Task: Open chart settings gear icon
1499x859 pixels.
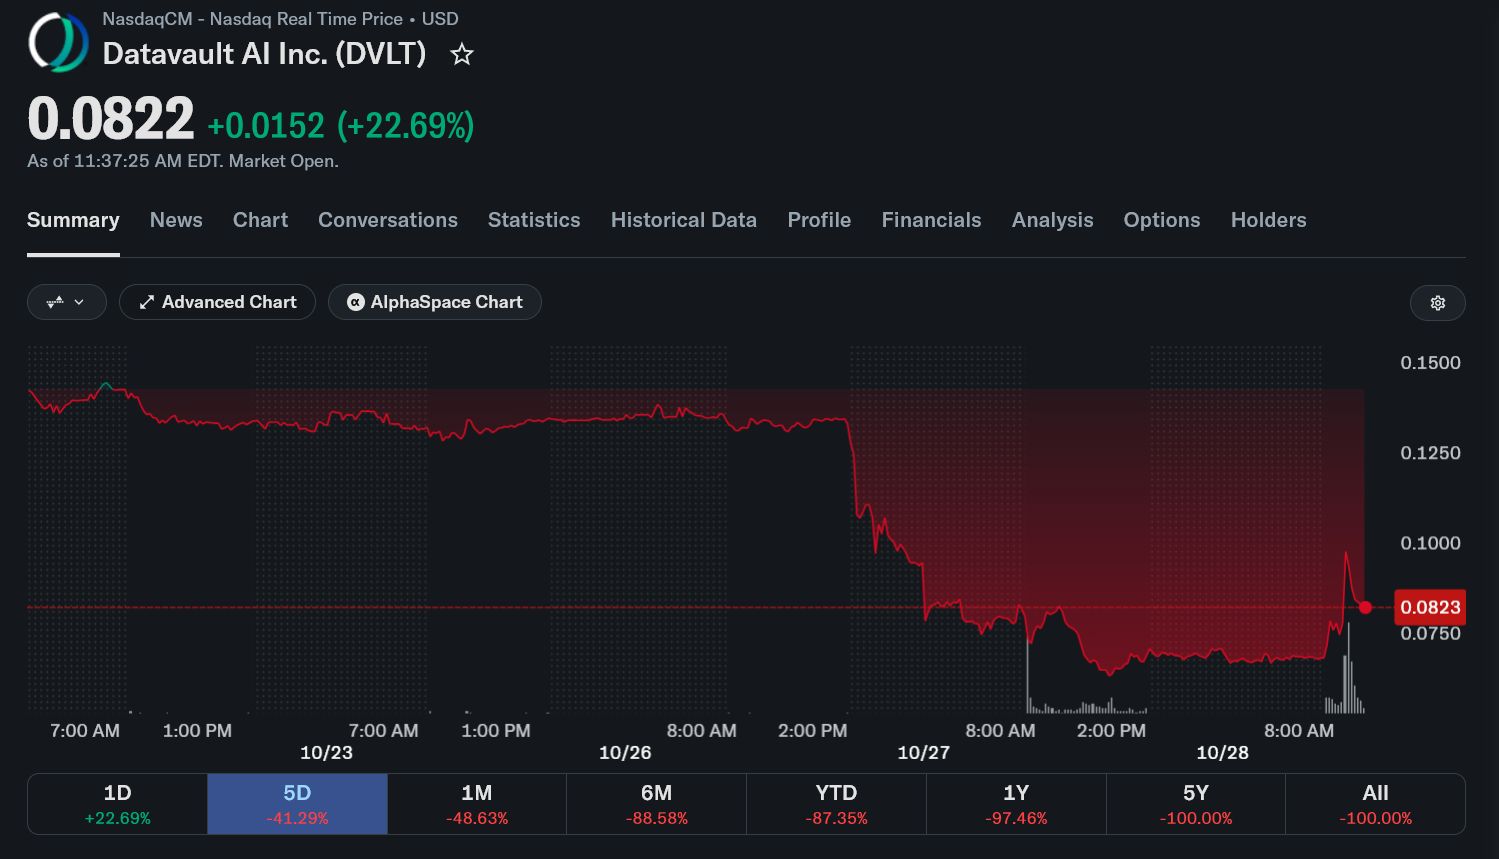Action: pos(1437,303)
